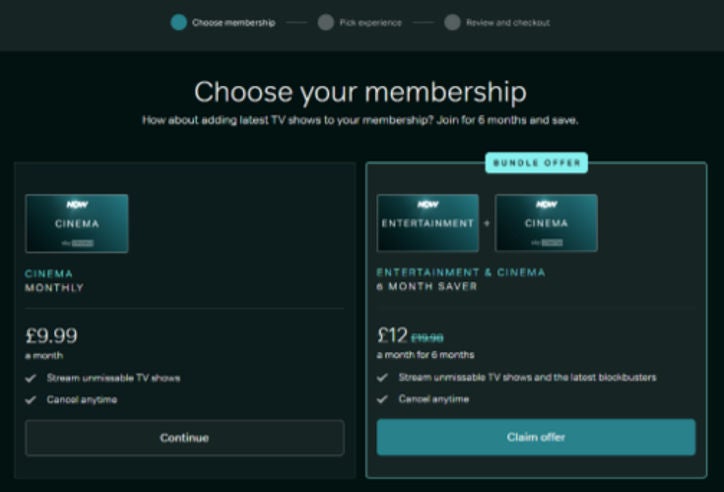The height and width of the screenshot is (492, 724).
Task: Select the Choose membership step label
Action: (x=234, y=23)
